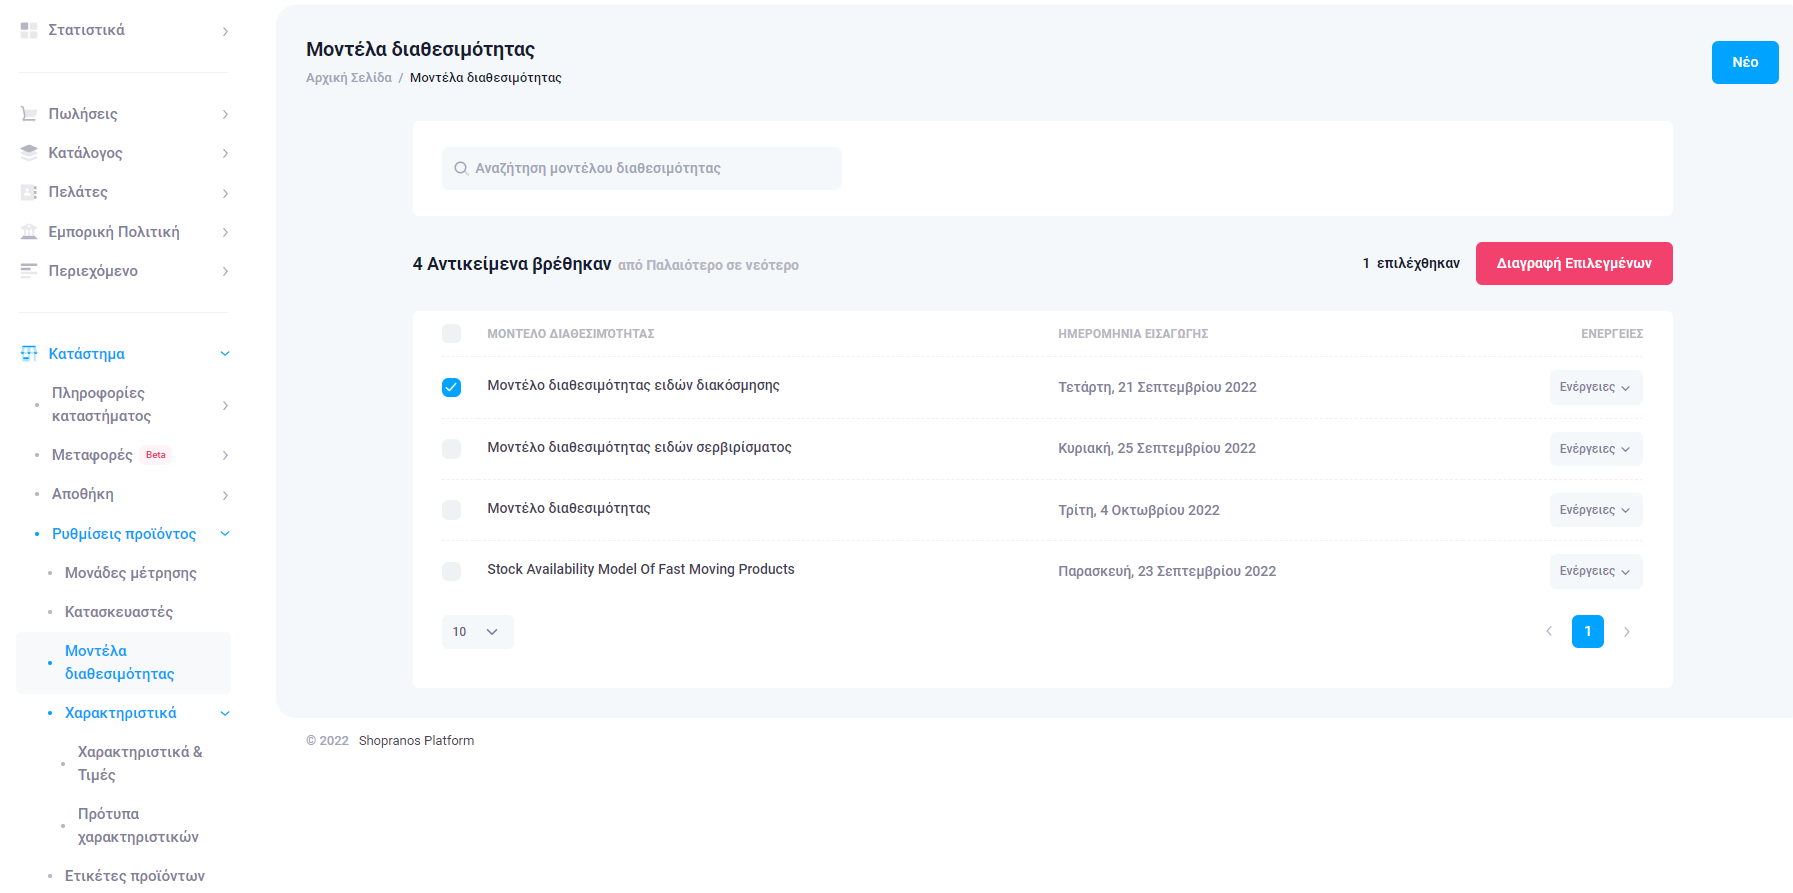Open Κατασκευαστές menu item
1793x893 pixels.
[118, 612]
